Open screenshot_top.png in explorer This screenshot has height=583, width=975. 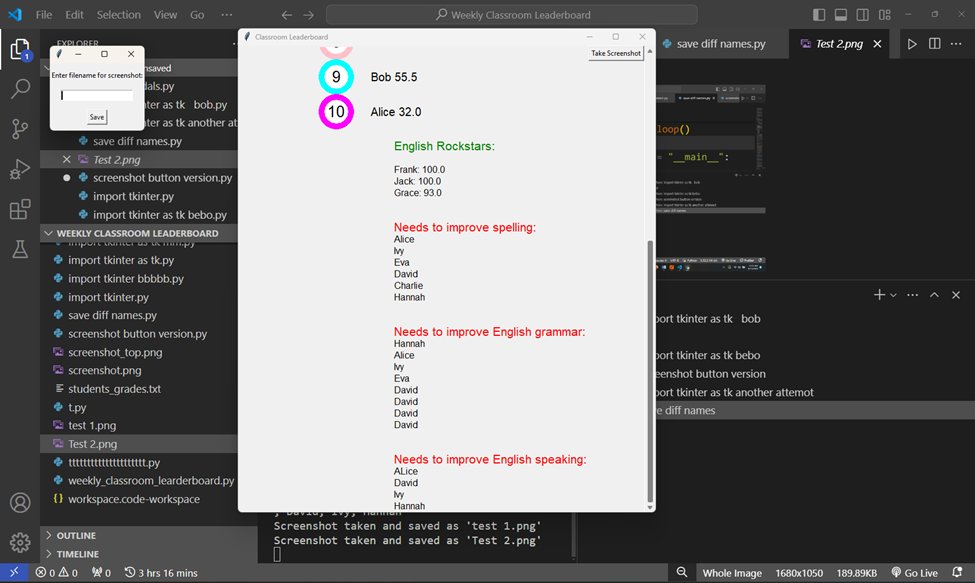point(115,352)
